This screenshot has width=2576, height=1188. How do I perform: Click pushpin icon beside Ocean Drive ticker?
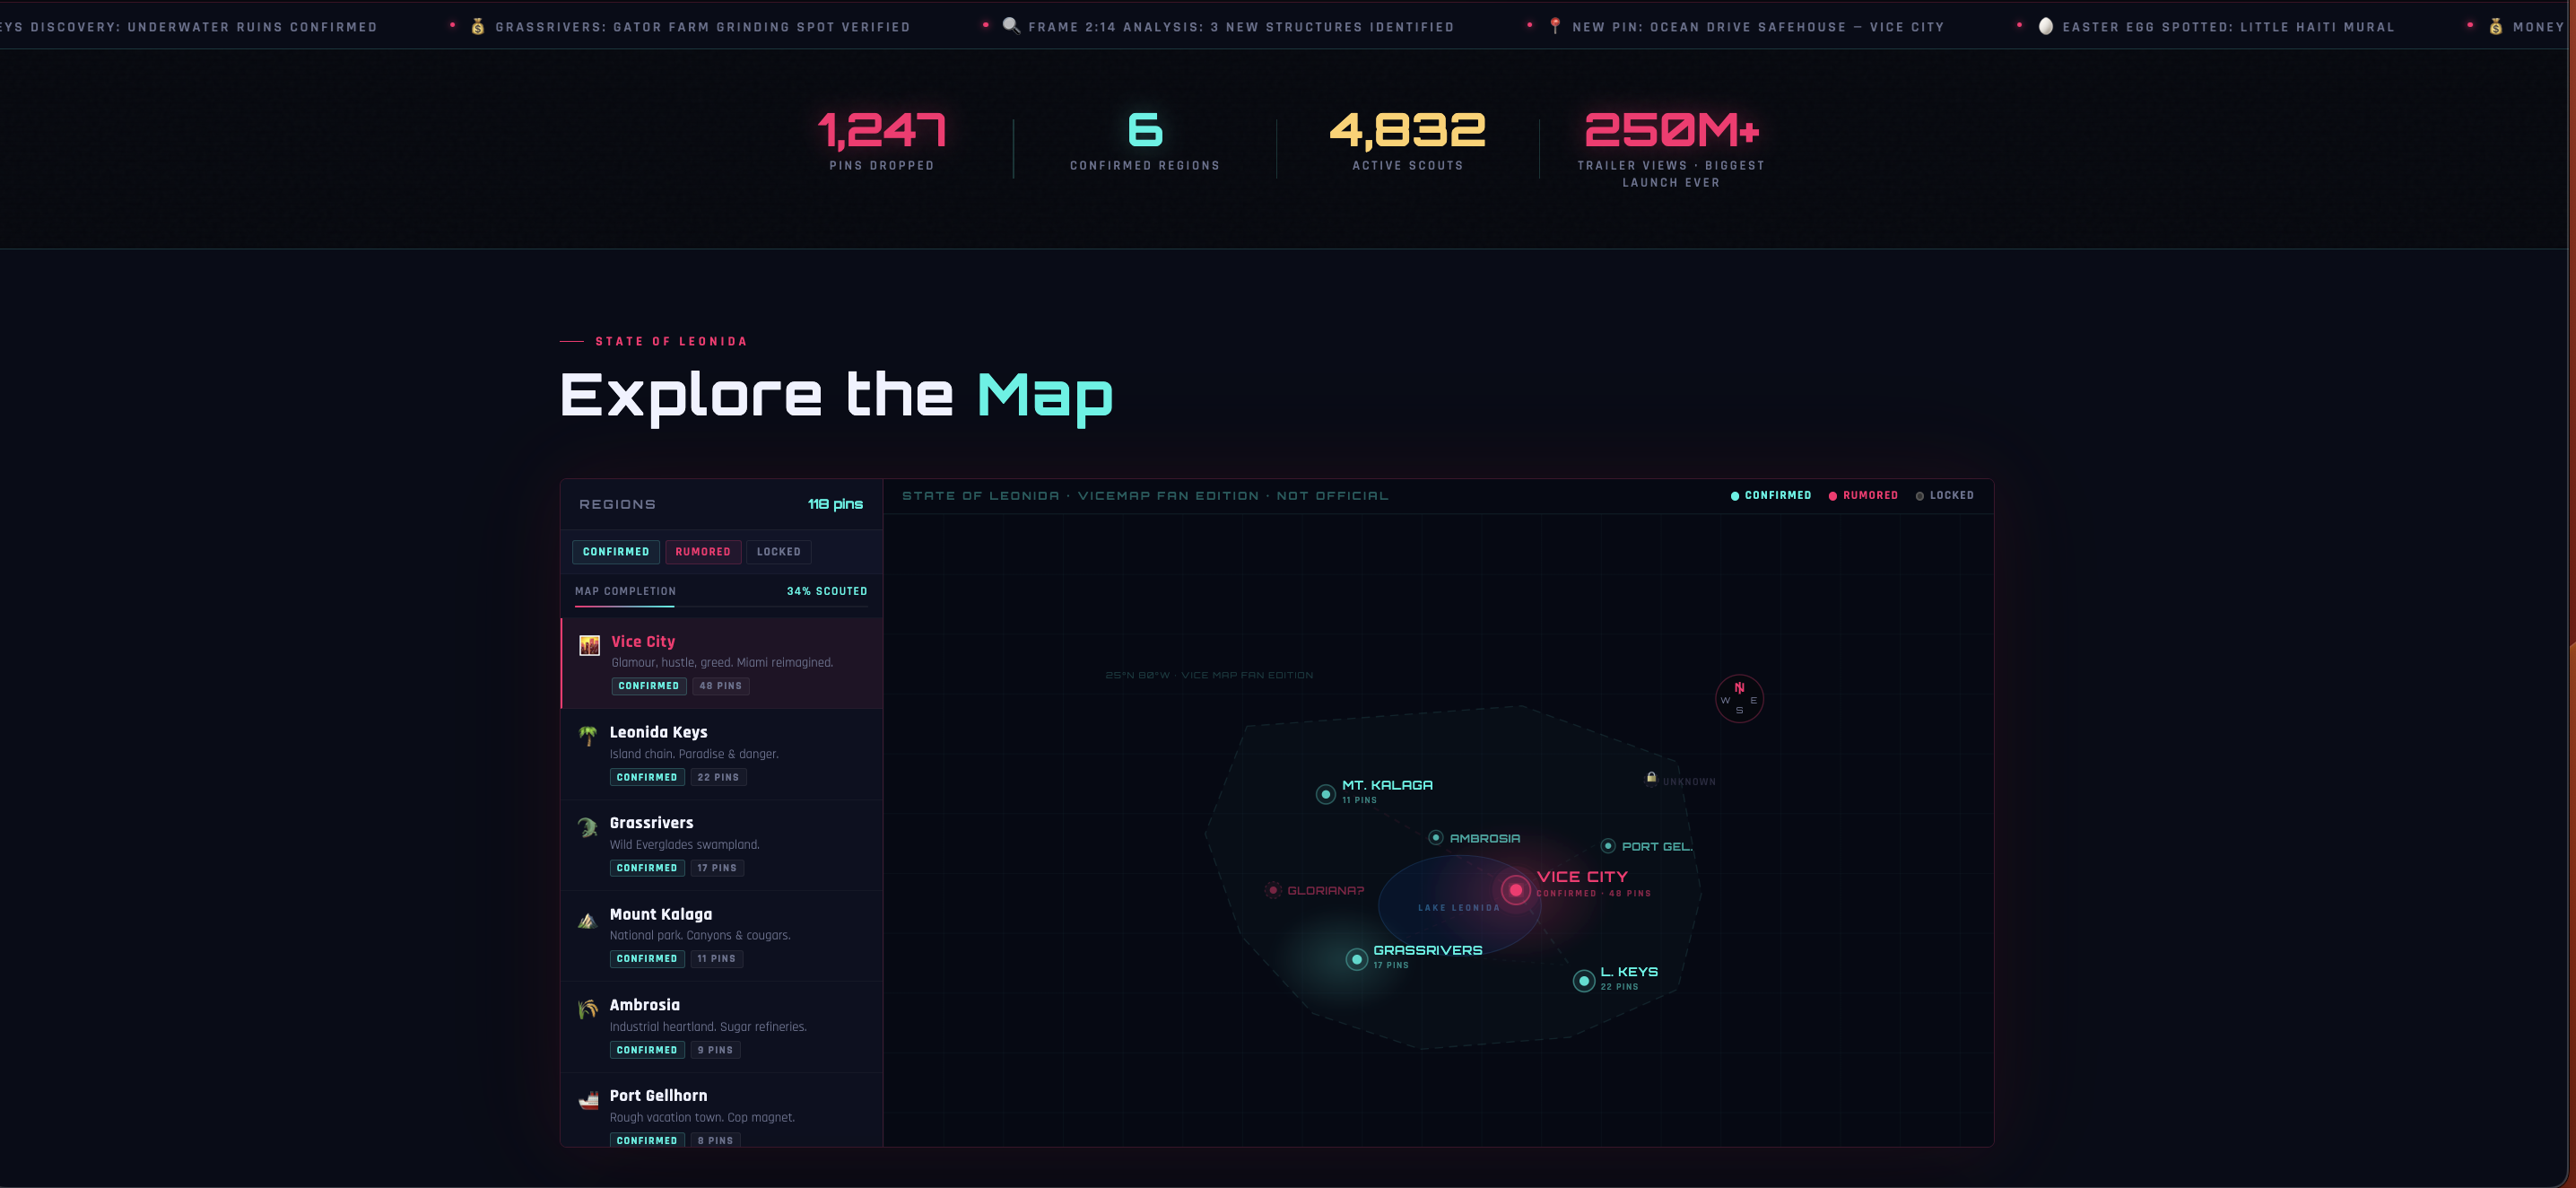(1555, 26)
